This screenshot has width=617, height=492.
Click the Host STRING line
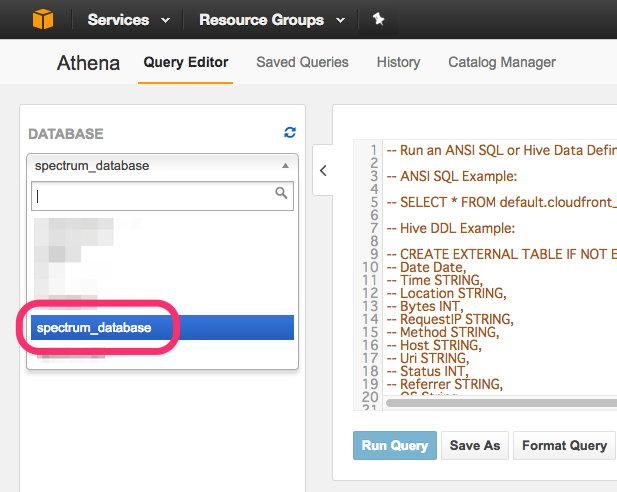[x=434, y=345]
